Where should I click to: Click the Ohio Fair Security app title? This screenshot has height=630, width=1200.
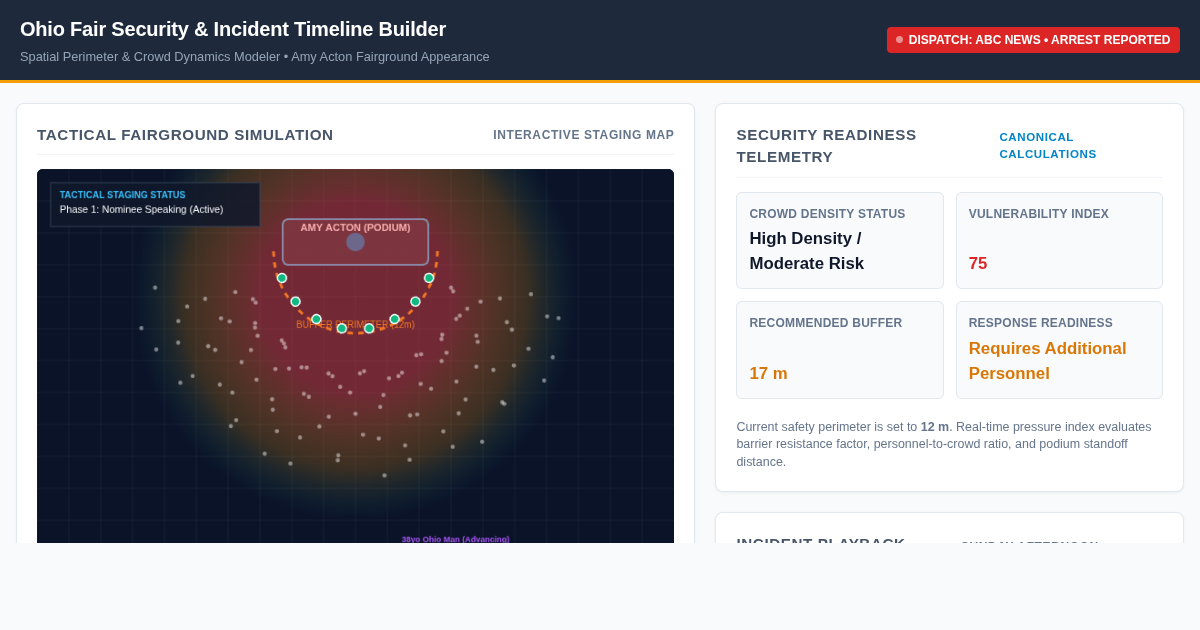pyautogui.click(x=233, y=29)
